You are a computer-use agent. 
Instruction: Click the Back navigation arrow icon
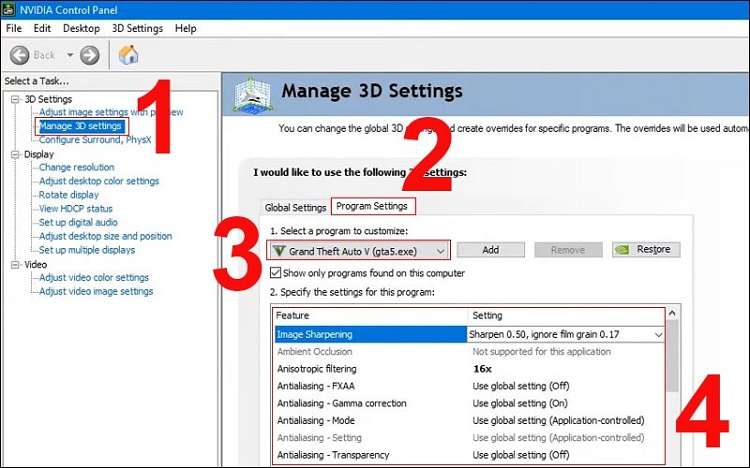pos(20,55)
